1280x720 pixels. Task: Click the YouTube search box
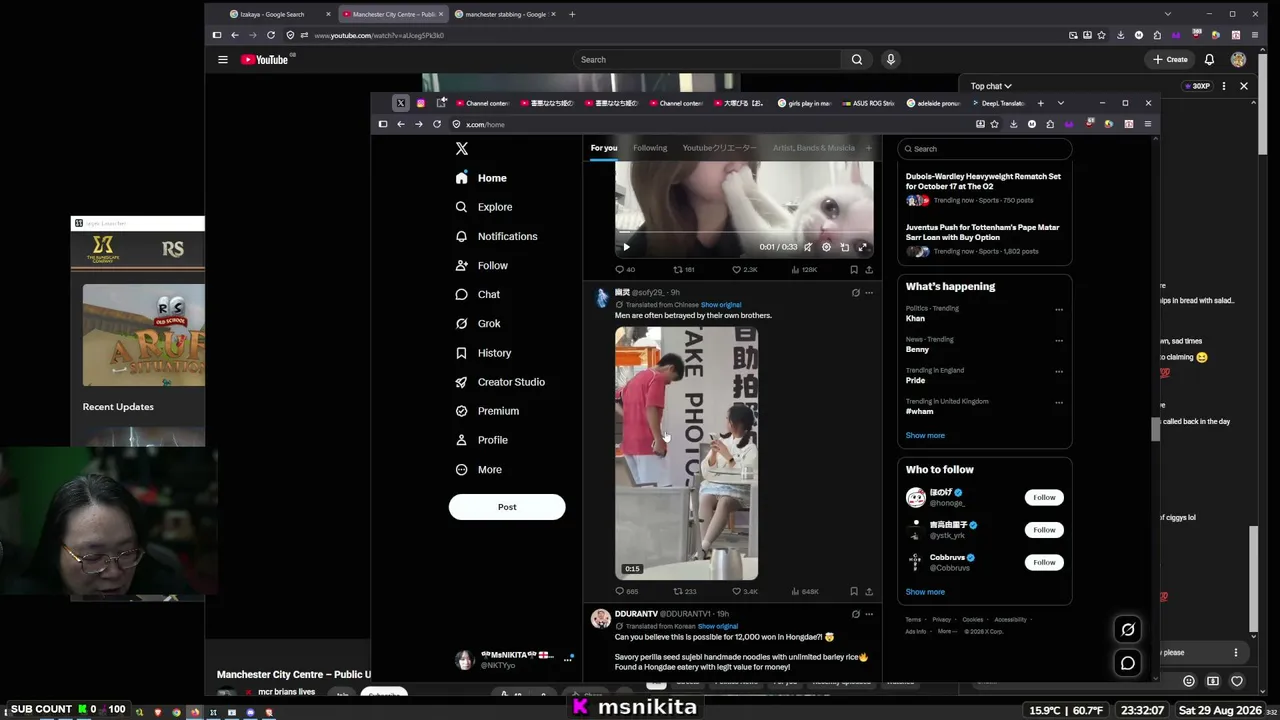click(x=708, y=60)
